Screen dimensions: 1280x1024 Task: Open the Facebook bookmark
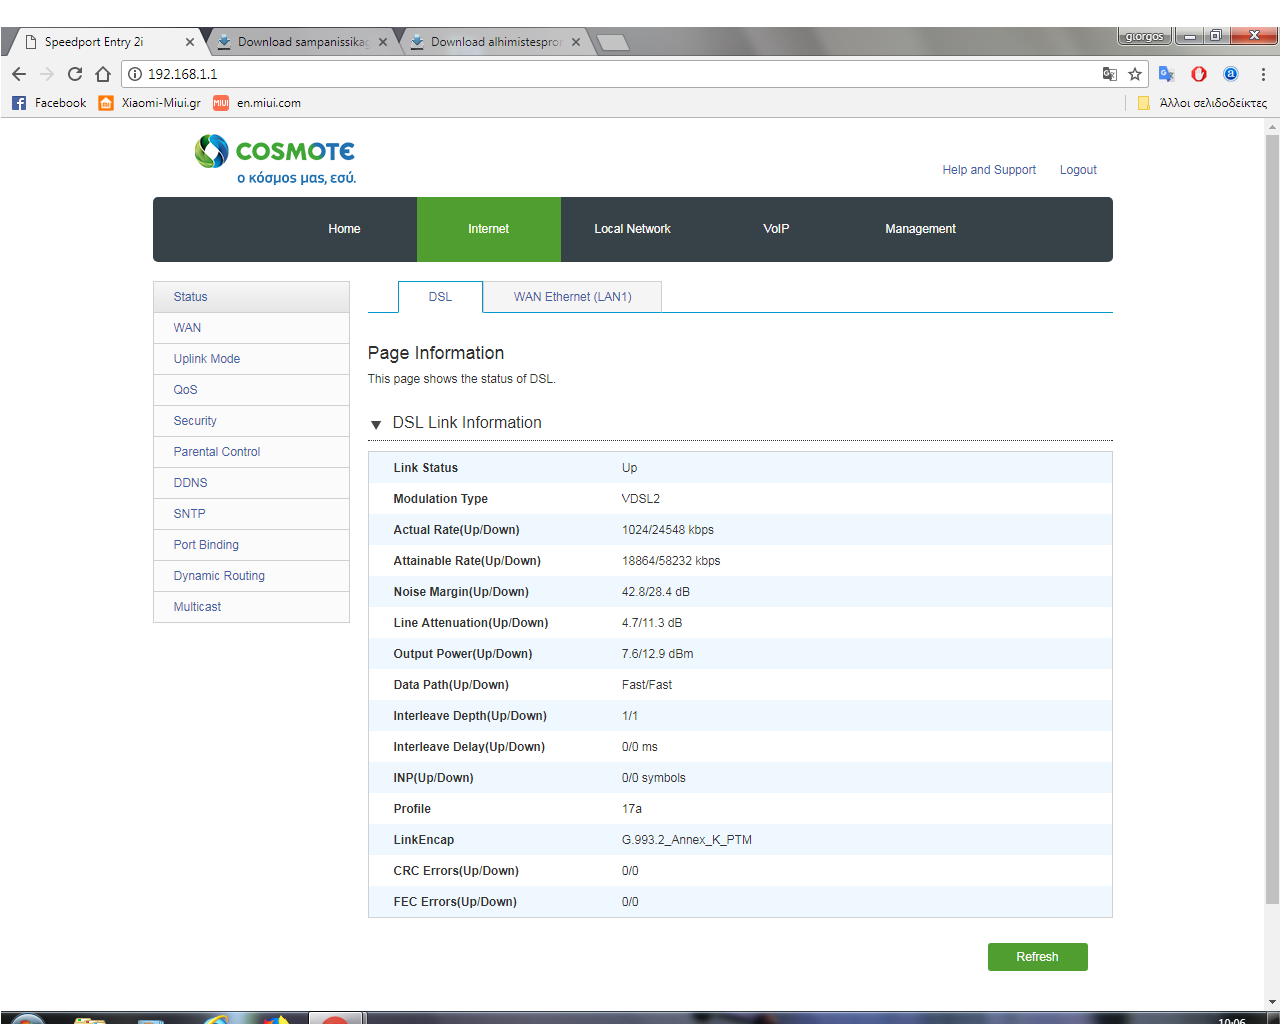pos(49,103)
